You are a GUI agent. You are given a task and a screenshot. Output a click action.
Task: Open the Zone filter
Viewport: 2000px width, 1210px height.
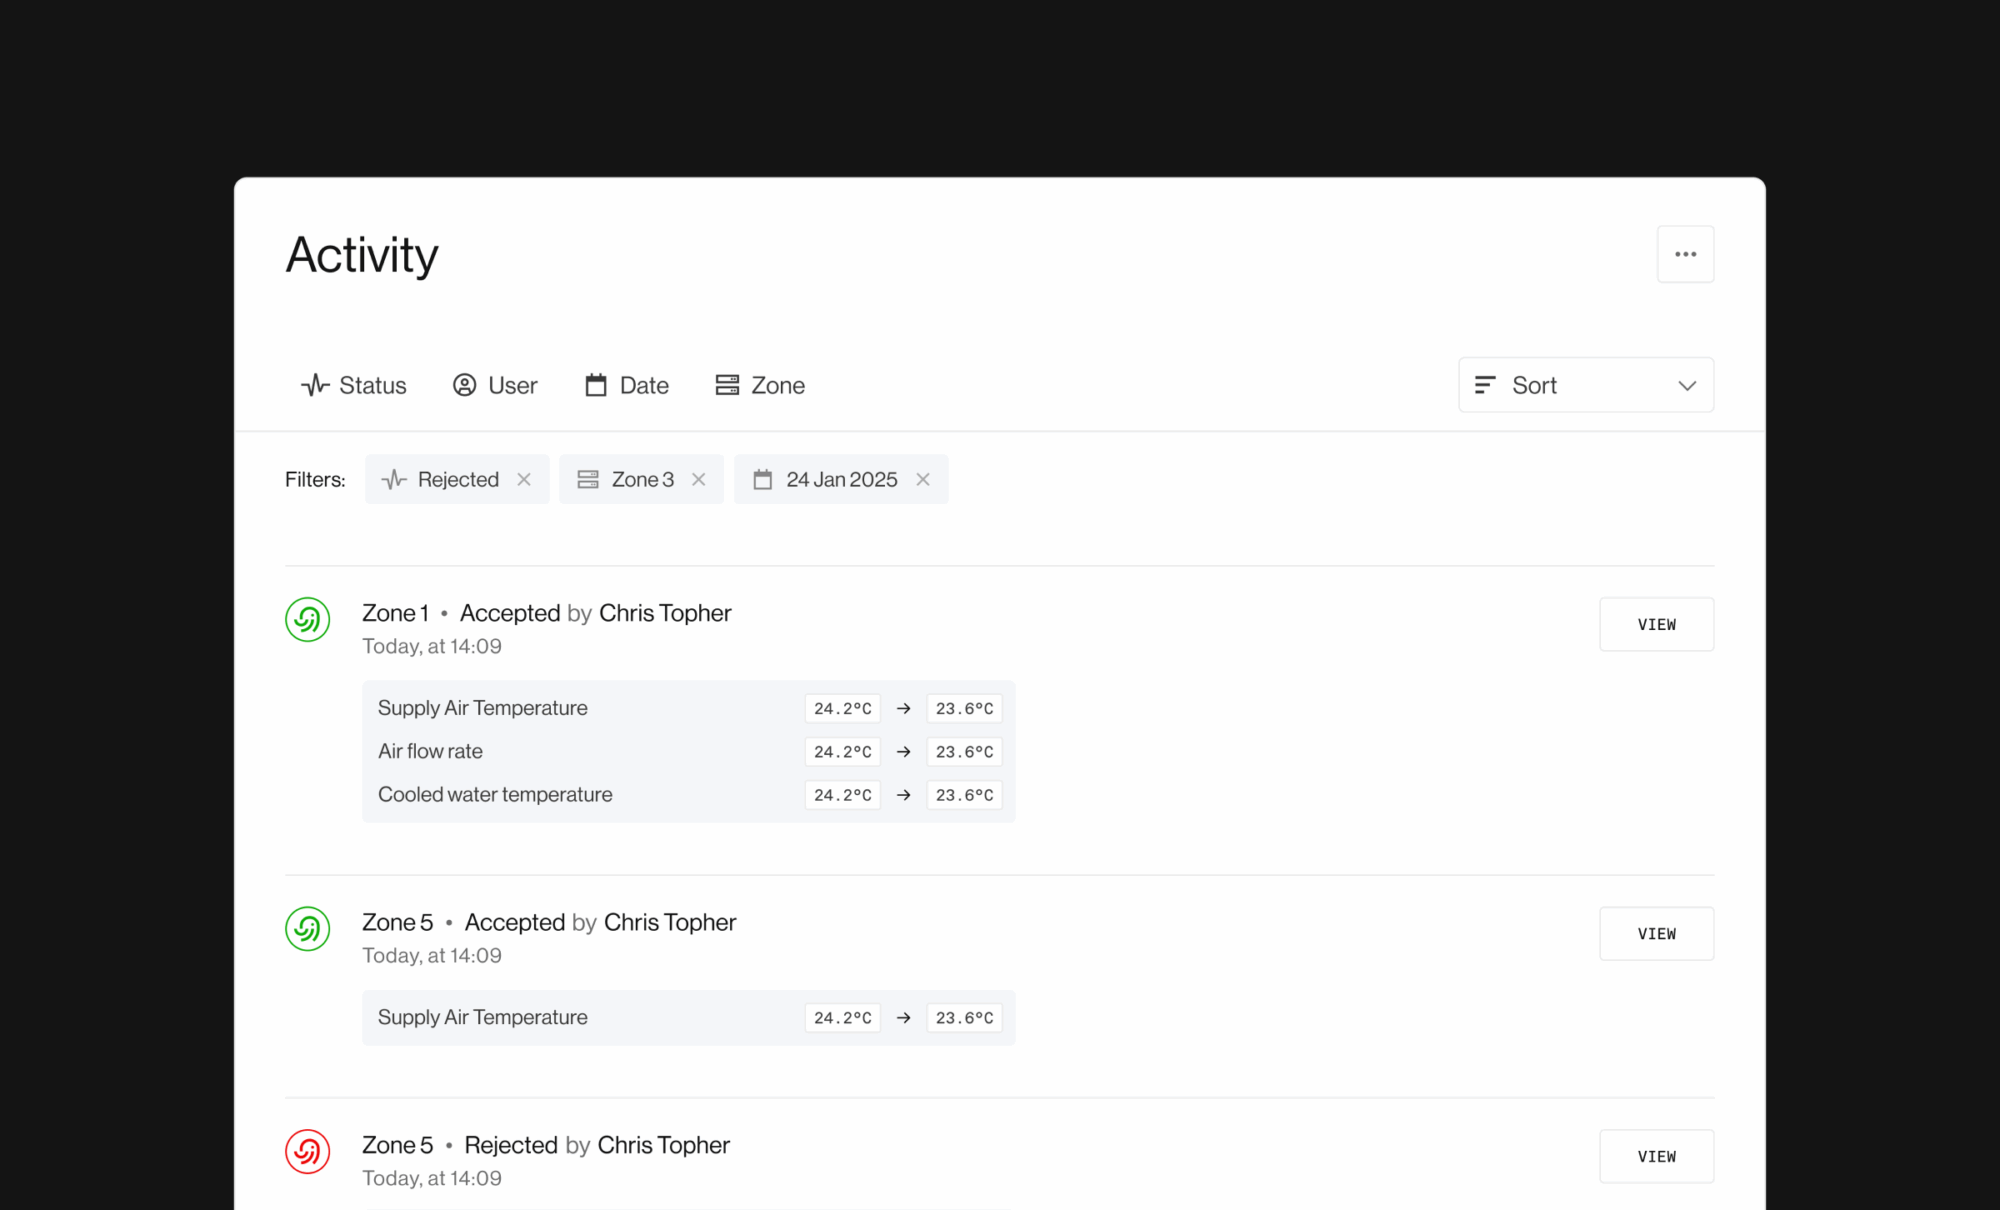pyautogui.click(x=760, y=385)
